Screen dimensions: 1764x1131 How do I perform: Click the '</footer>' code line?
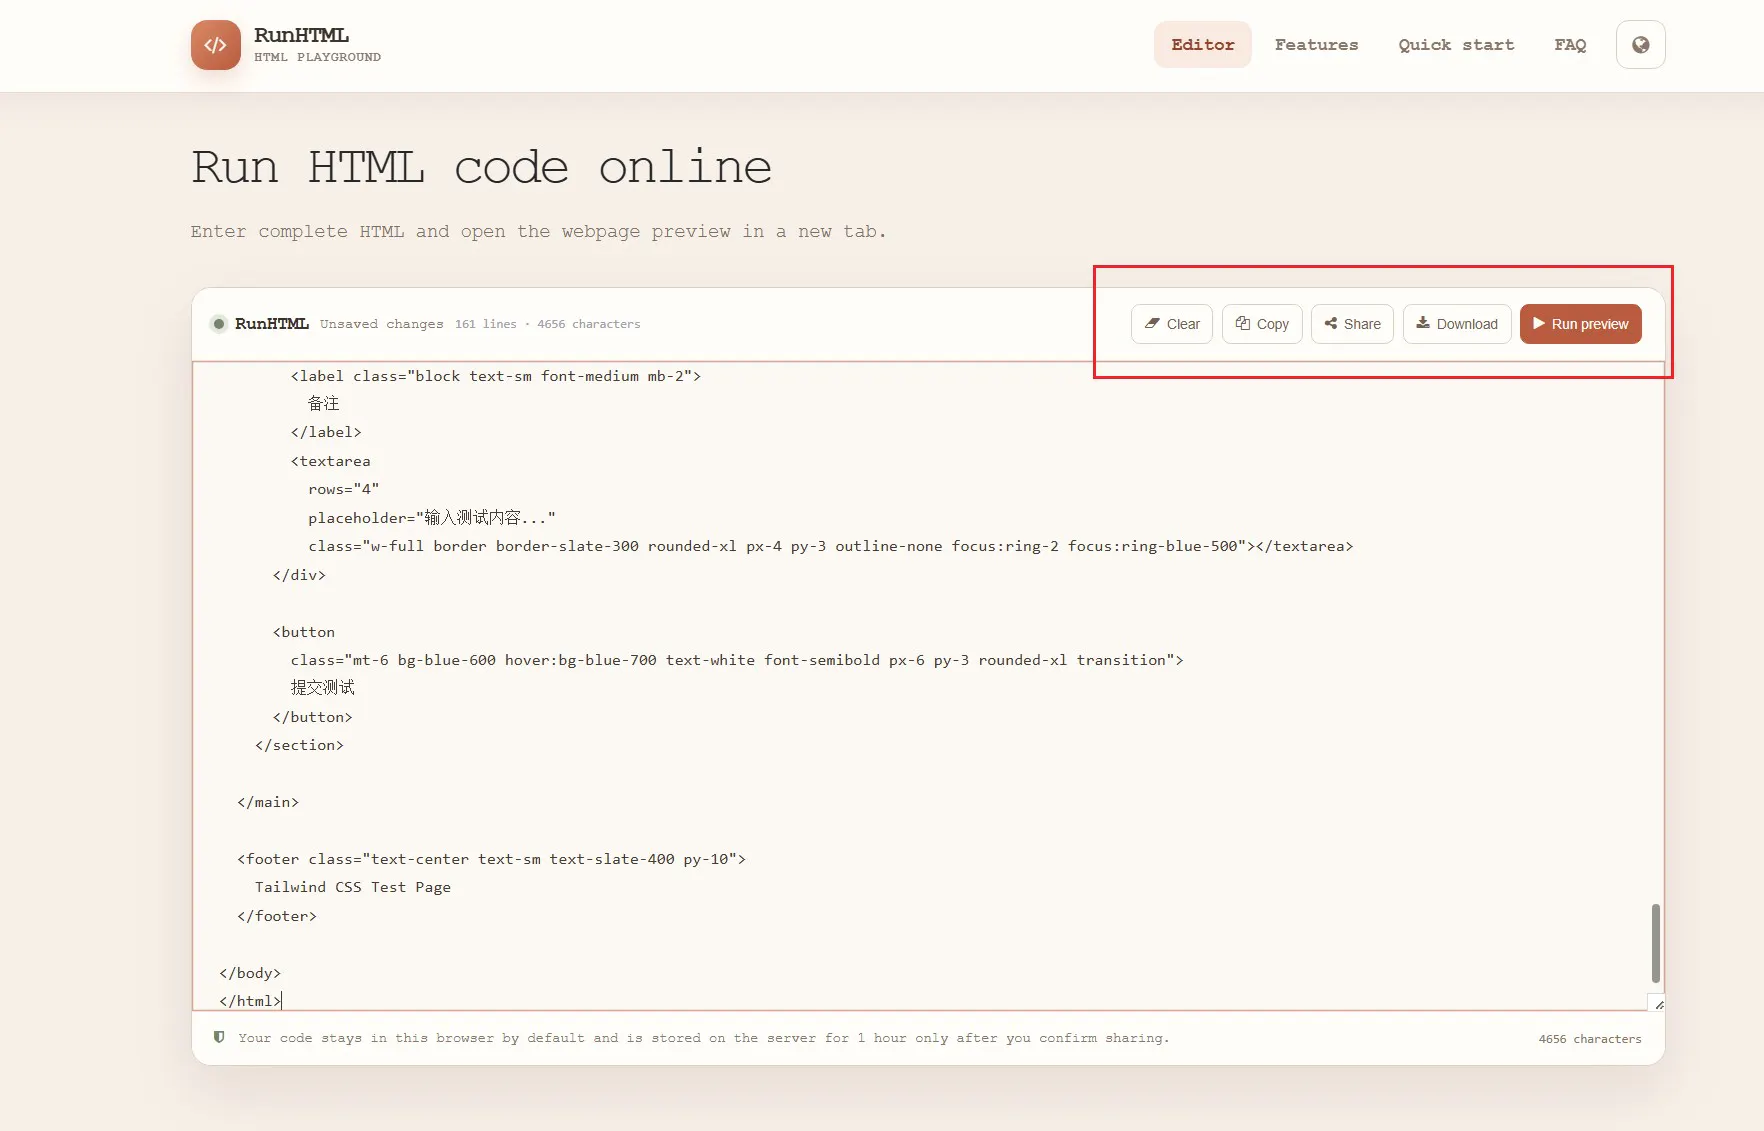(x=277, y=916)
